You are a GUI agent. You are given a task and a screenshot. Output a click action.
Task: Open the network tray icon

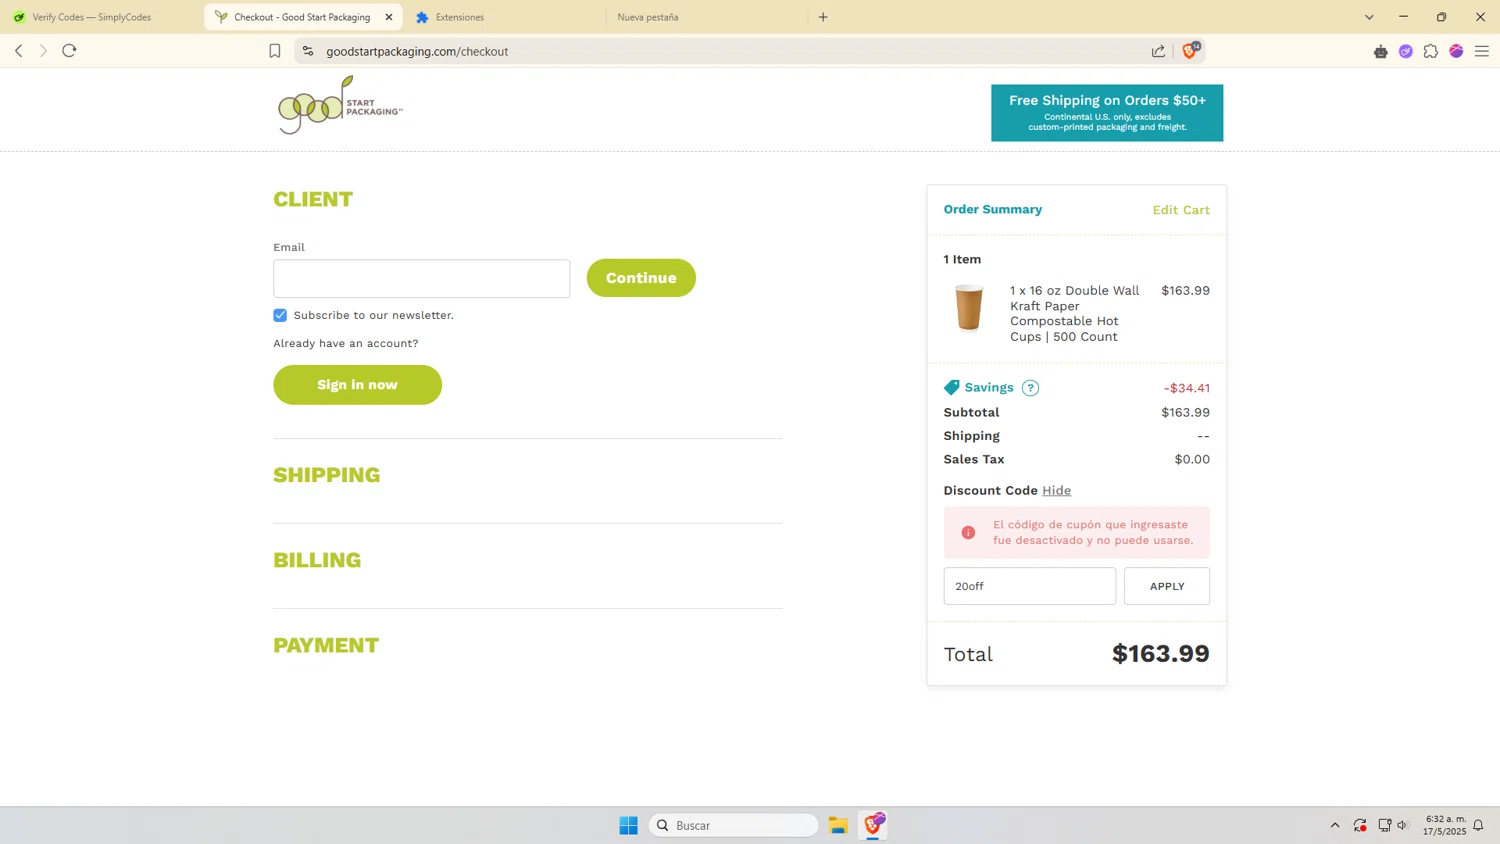click(x=1384, y=825)
